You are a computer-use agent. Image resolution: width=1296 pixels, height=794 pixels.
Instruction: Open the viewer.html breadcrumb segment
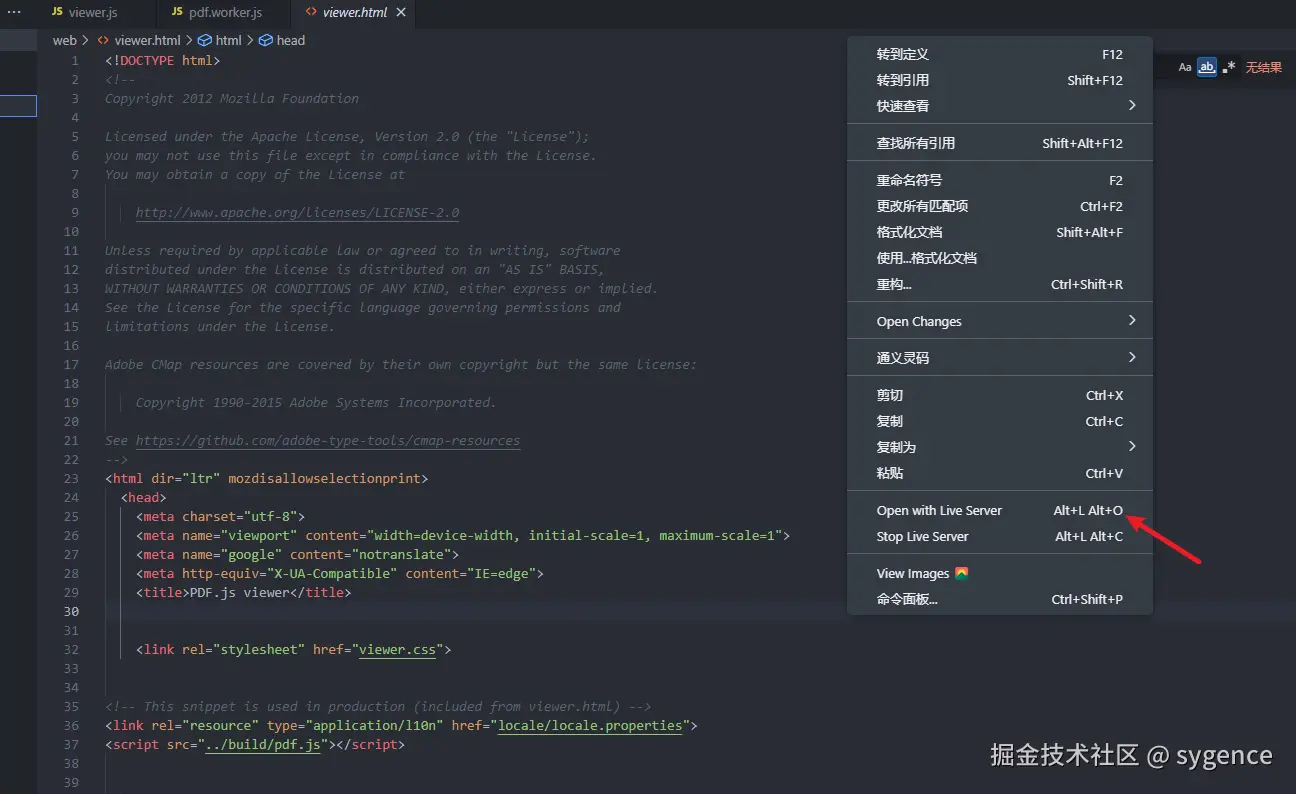pyautogui.click(x=147, y=40)
